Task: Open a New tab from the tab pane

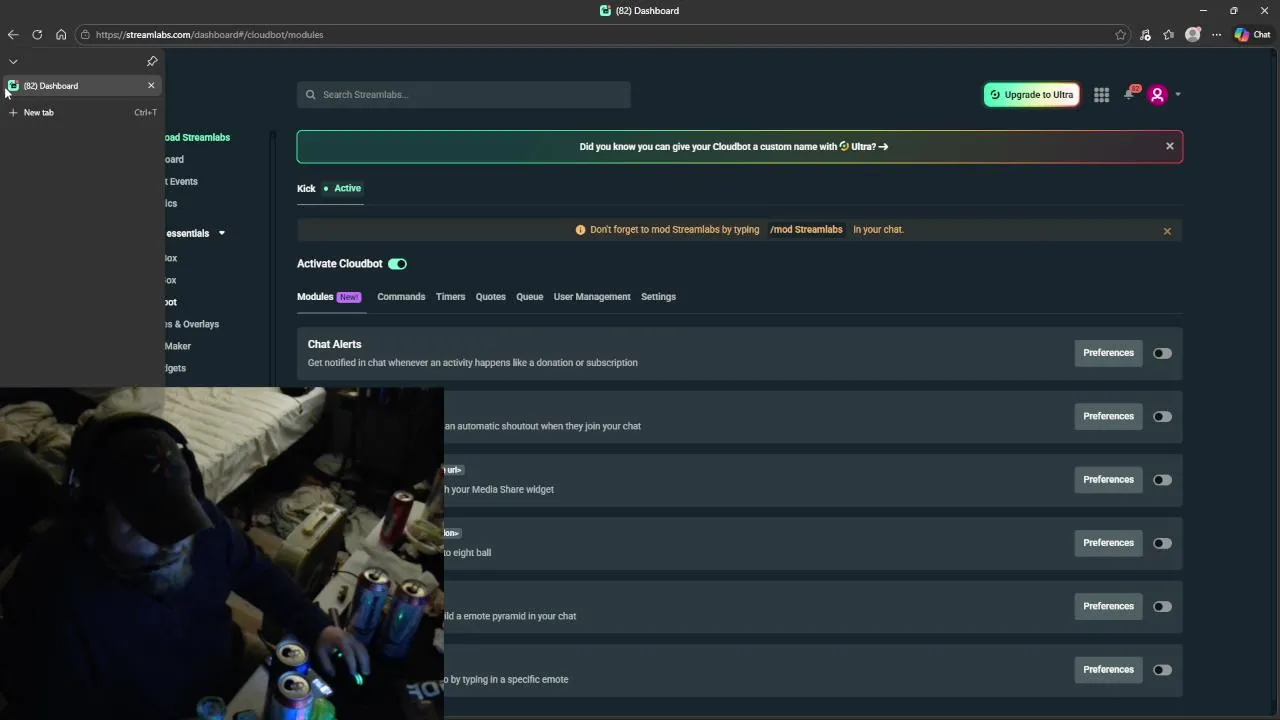Action: [82, 112]
